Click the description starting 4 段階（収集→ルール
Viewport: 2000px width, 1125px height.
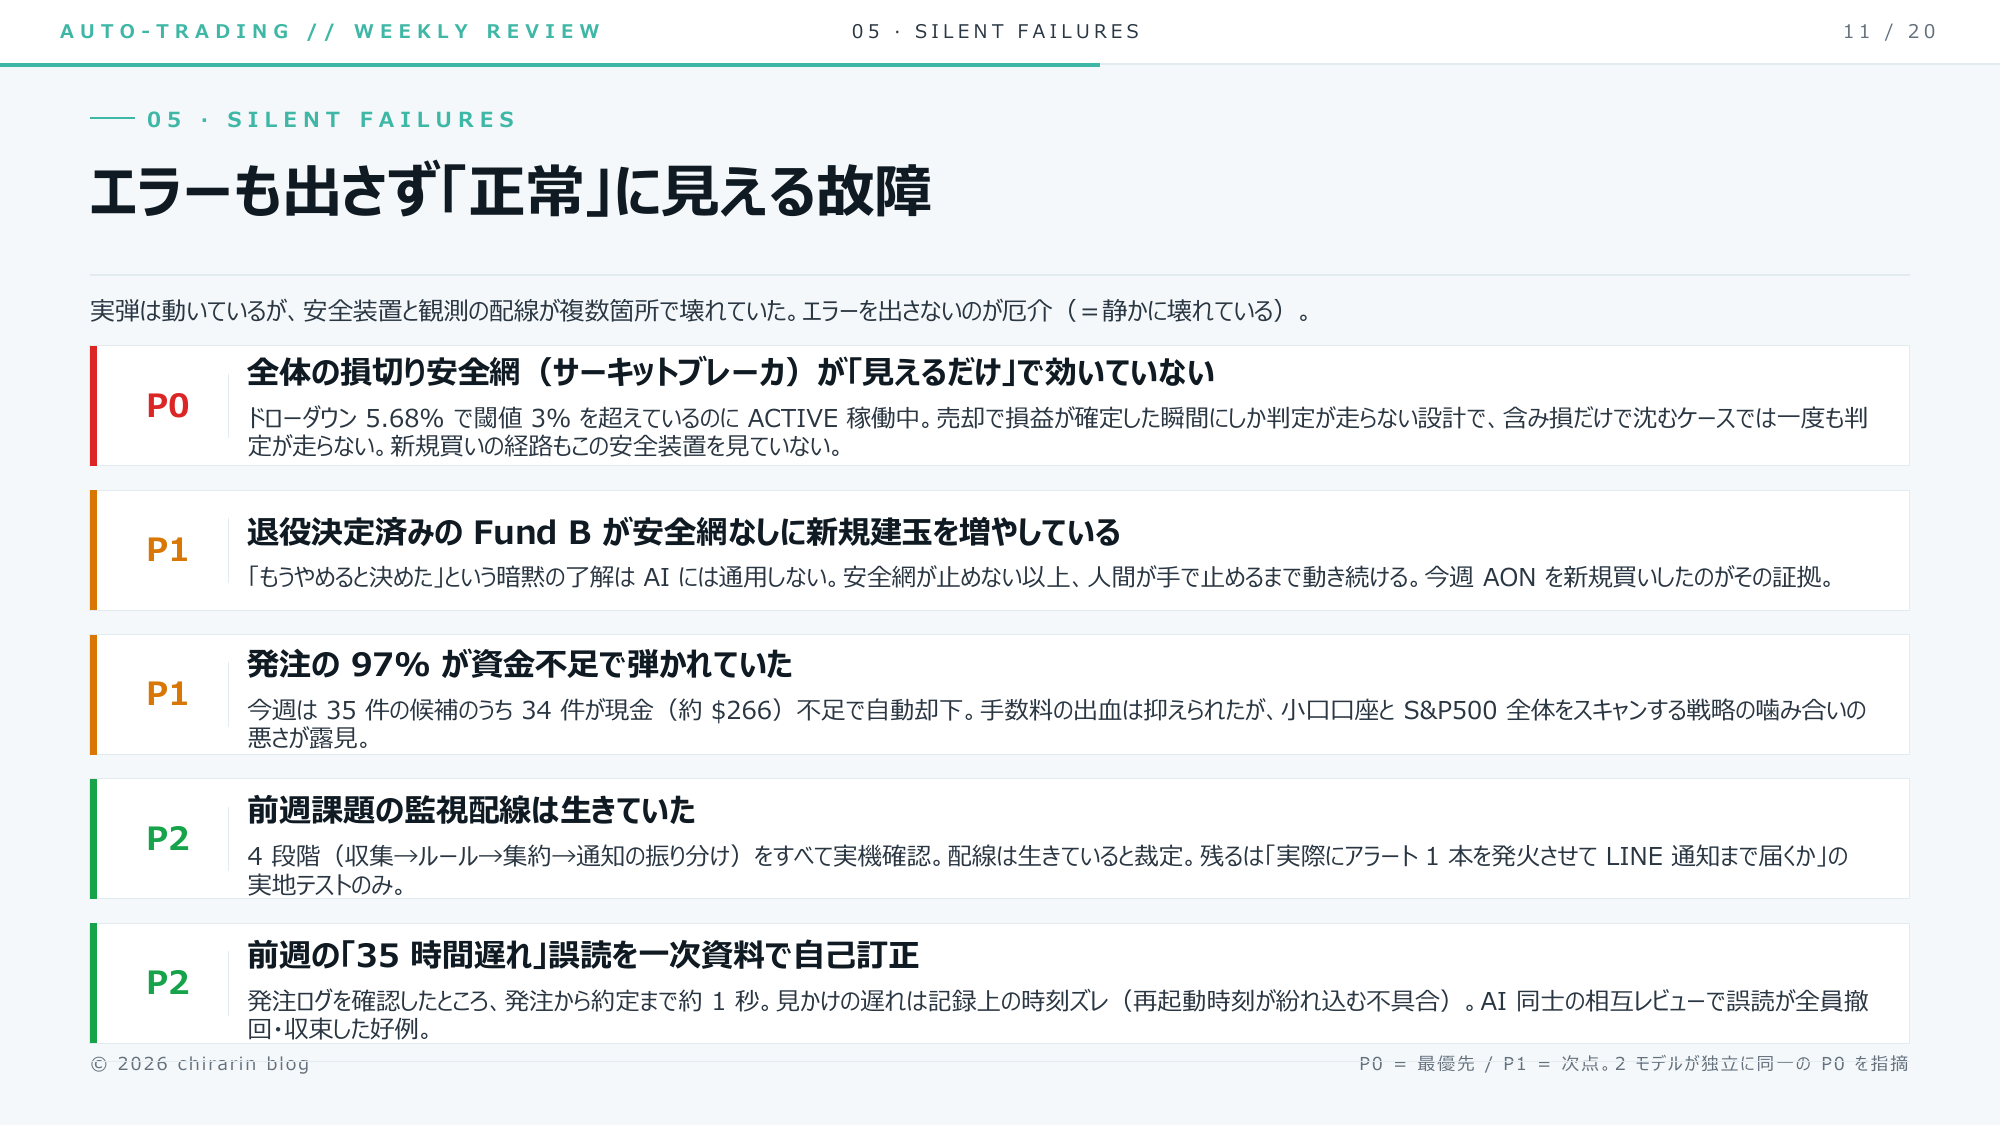point(1048,870)
